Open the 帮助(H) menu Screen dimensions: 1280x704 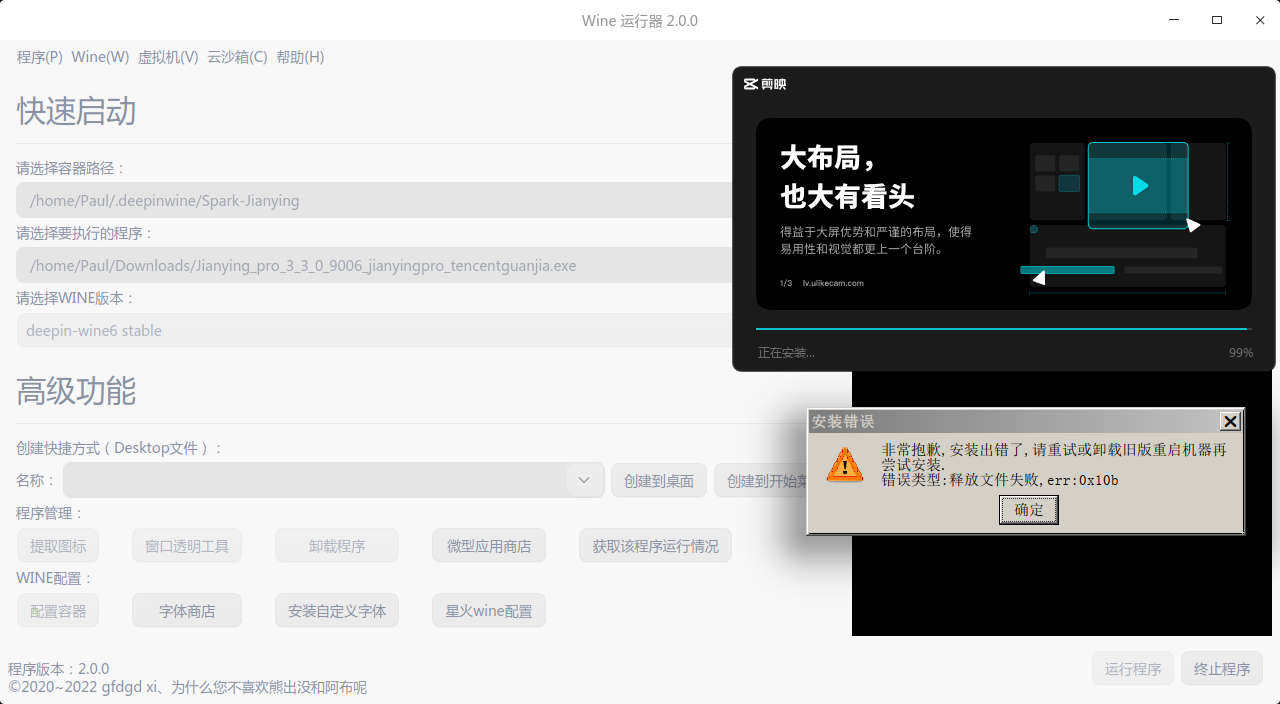(x=300, y=57)
